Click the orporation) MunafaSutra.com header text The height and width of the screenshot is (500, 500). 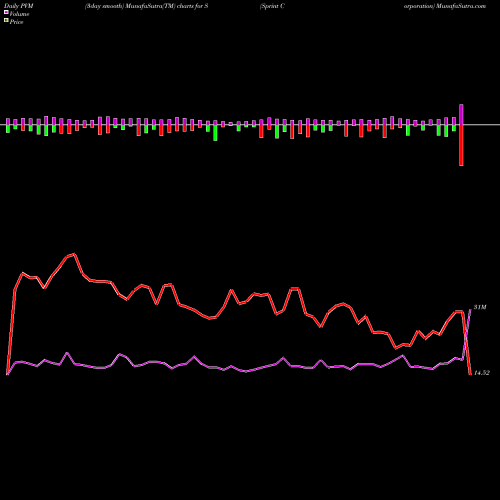(x=445, y=6)
